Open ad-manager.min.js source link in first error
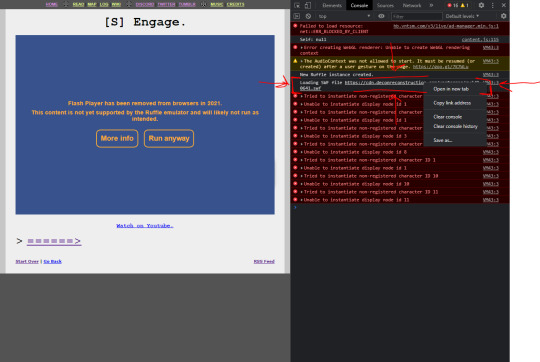Viewport: 540px width, 362px height. pos(446,26)
